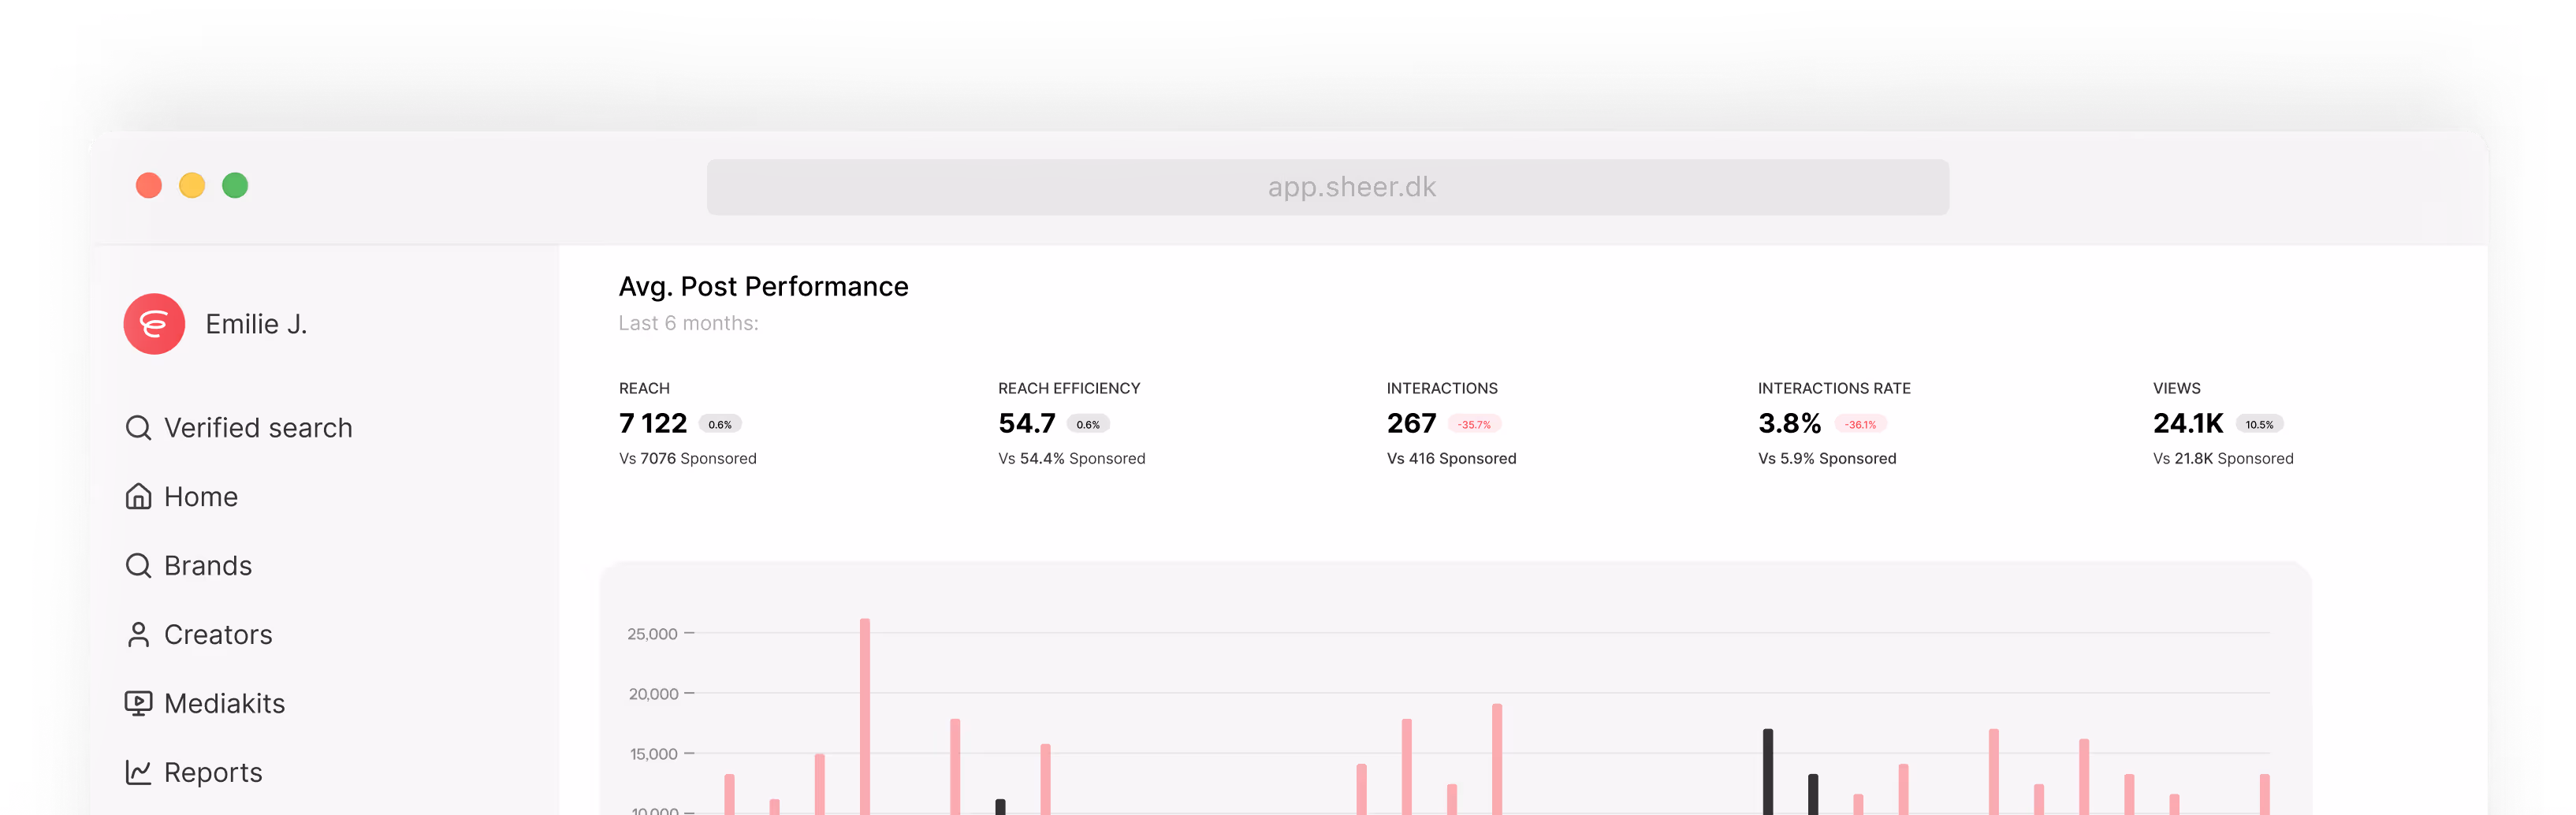The width and height of the screenshot is (2576, 815).
Task: Click the Verified search label
Action: 258,427
